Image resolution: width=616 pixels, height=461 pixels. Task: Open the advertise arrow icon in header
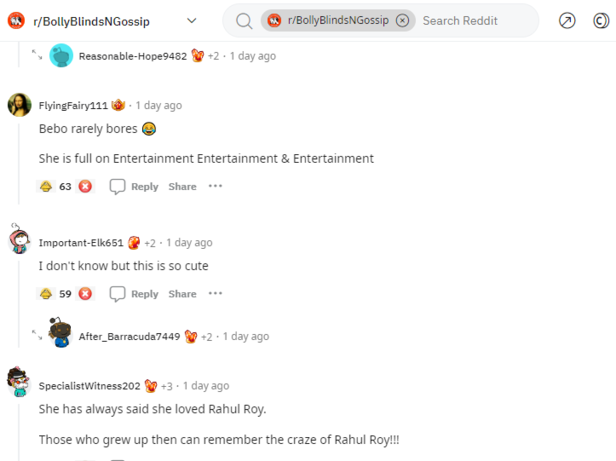point(567,20)
